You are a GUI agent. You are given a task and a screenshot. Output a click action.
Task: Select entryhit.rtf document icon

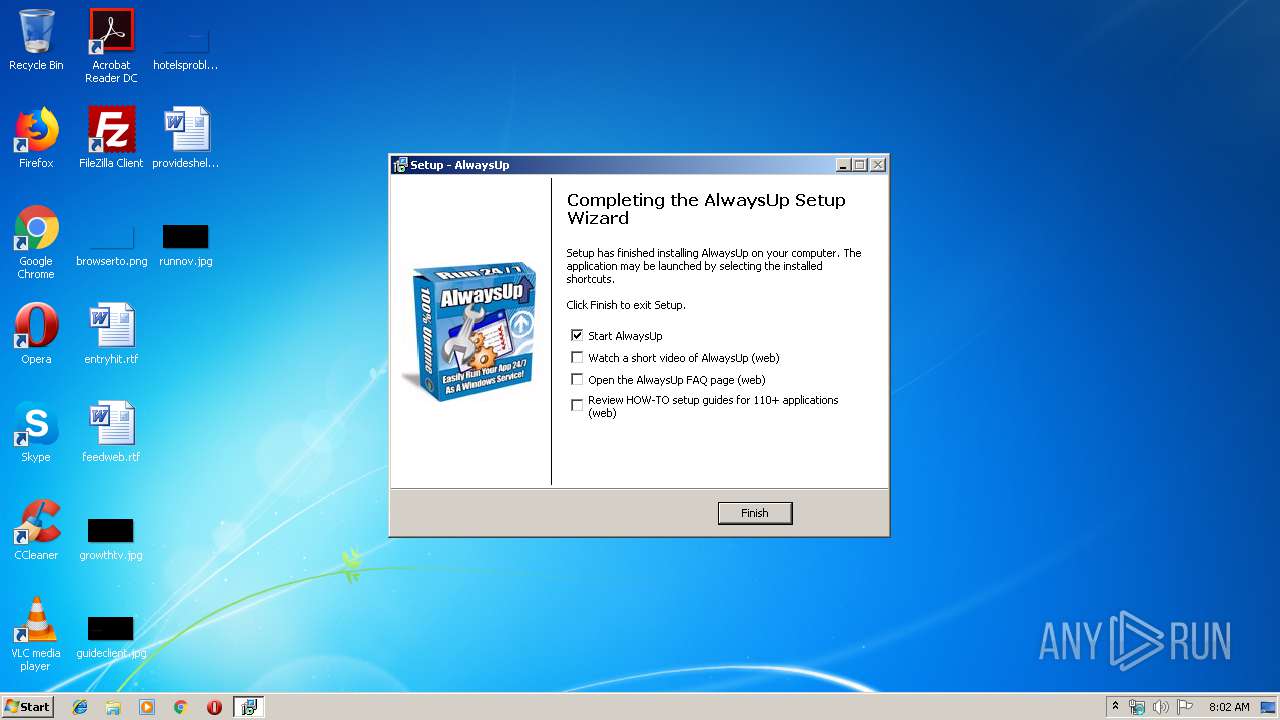[x=111, y=334]
